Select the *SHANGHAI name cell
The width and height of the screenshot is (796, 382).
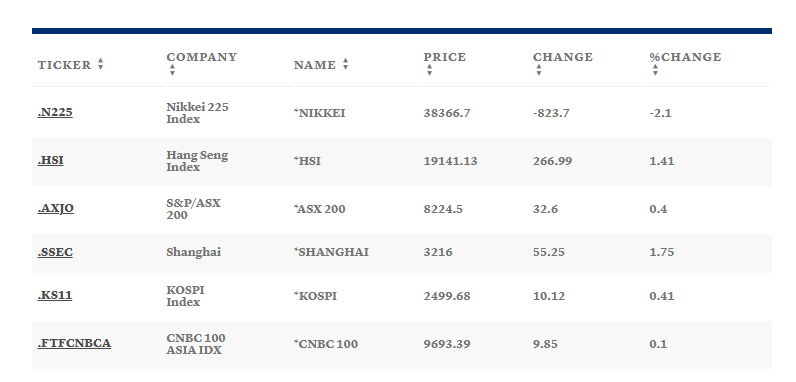coord(331,252)
